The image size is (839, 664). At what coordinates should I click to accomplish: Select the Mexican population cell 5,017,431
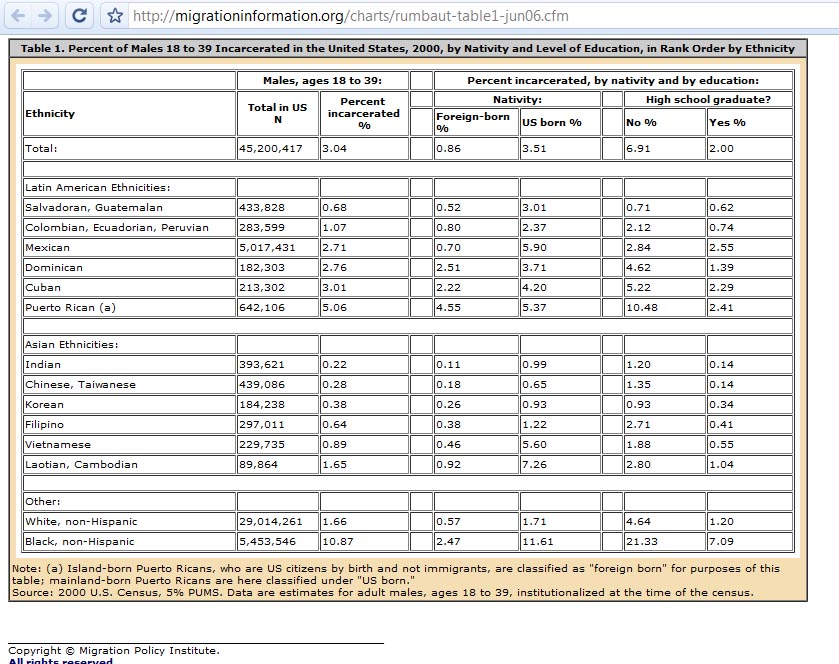(267, 248)
